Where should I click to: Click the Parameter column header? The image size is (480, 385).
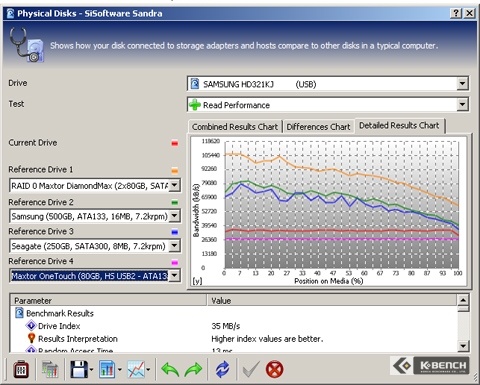pyautogui.click(x=109, y=300)
